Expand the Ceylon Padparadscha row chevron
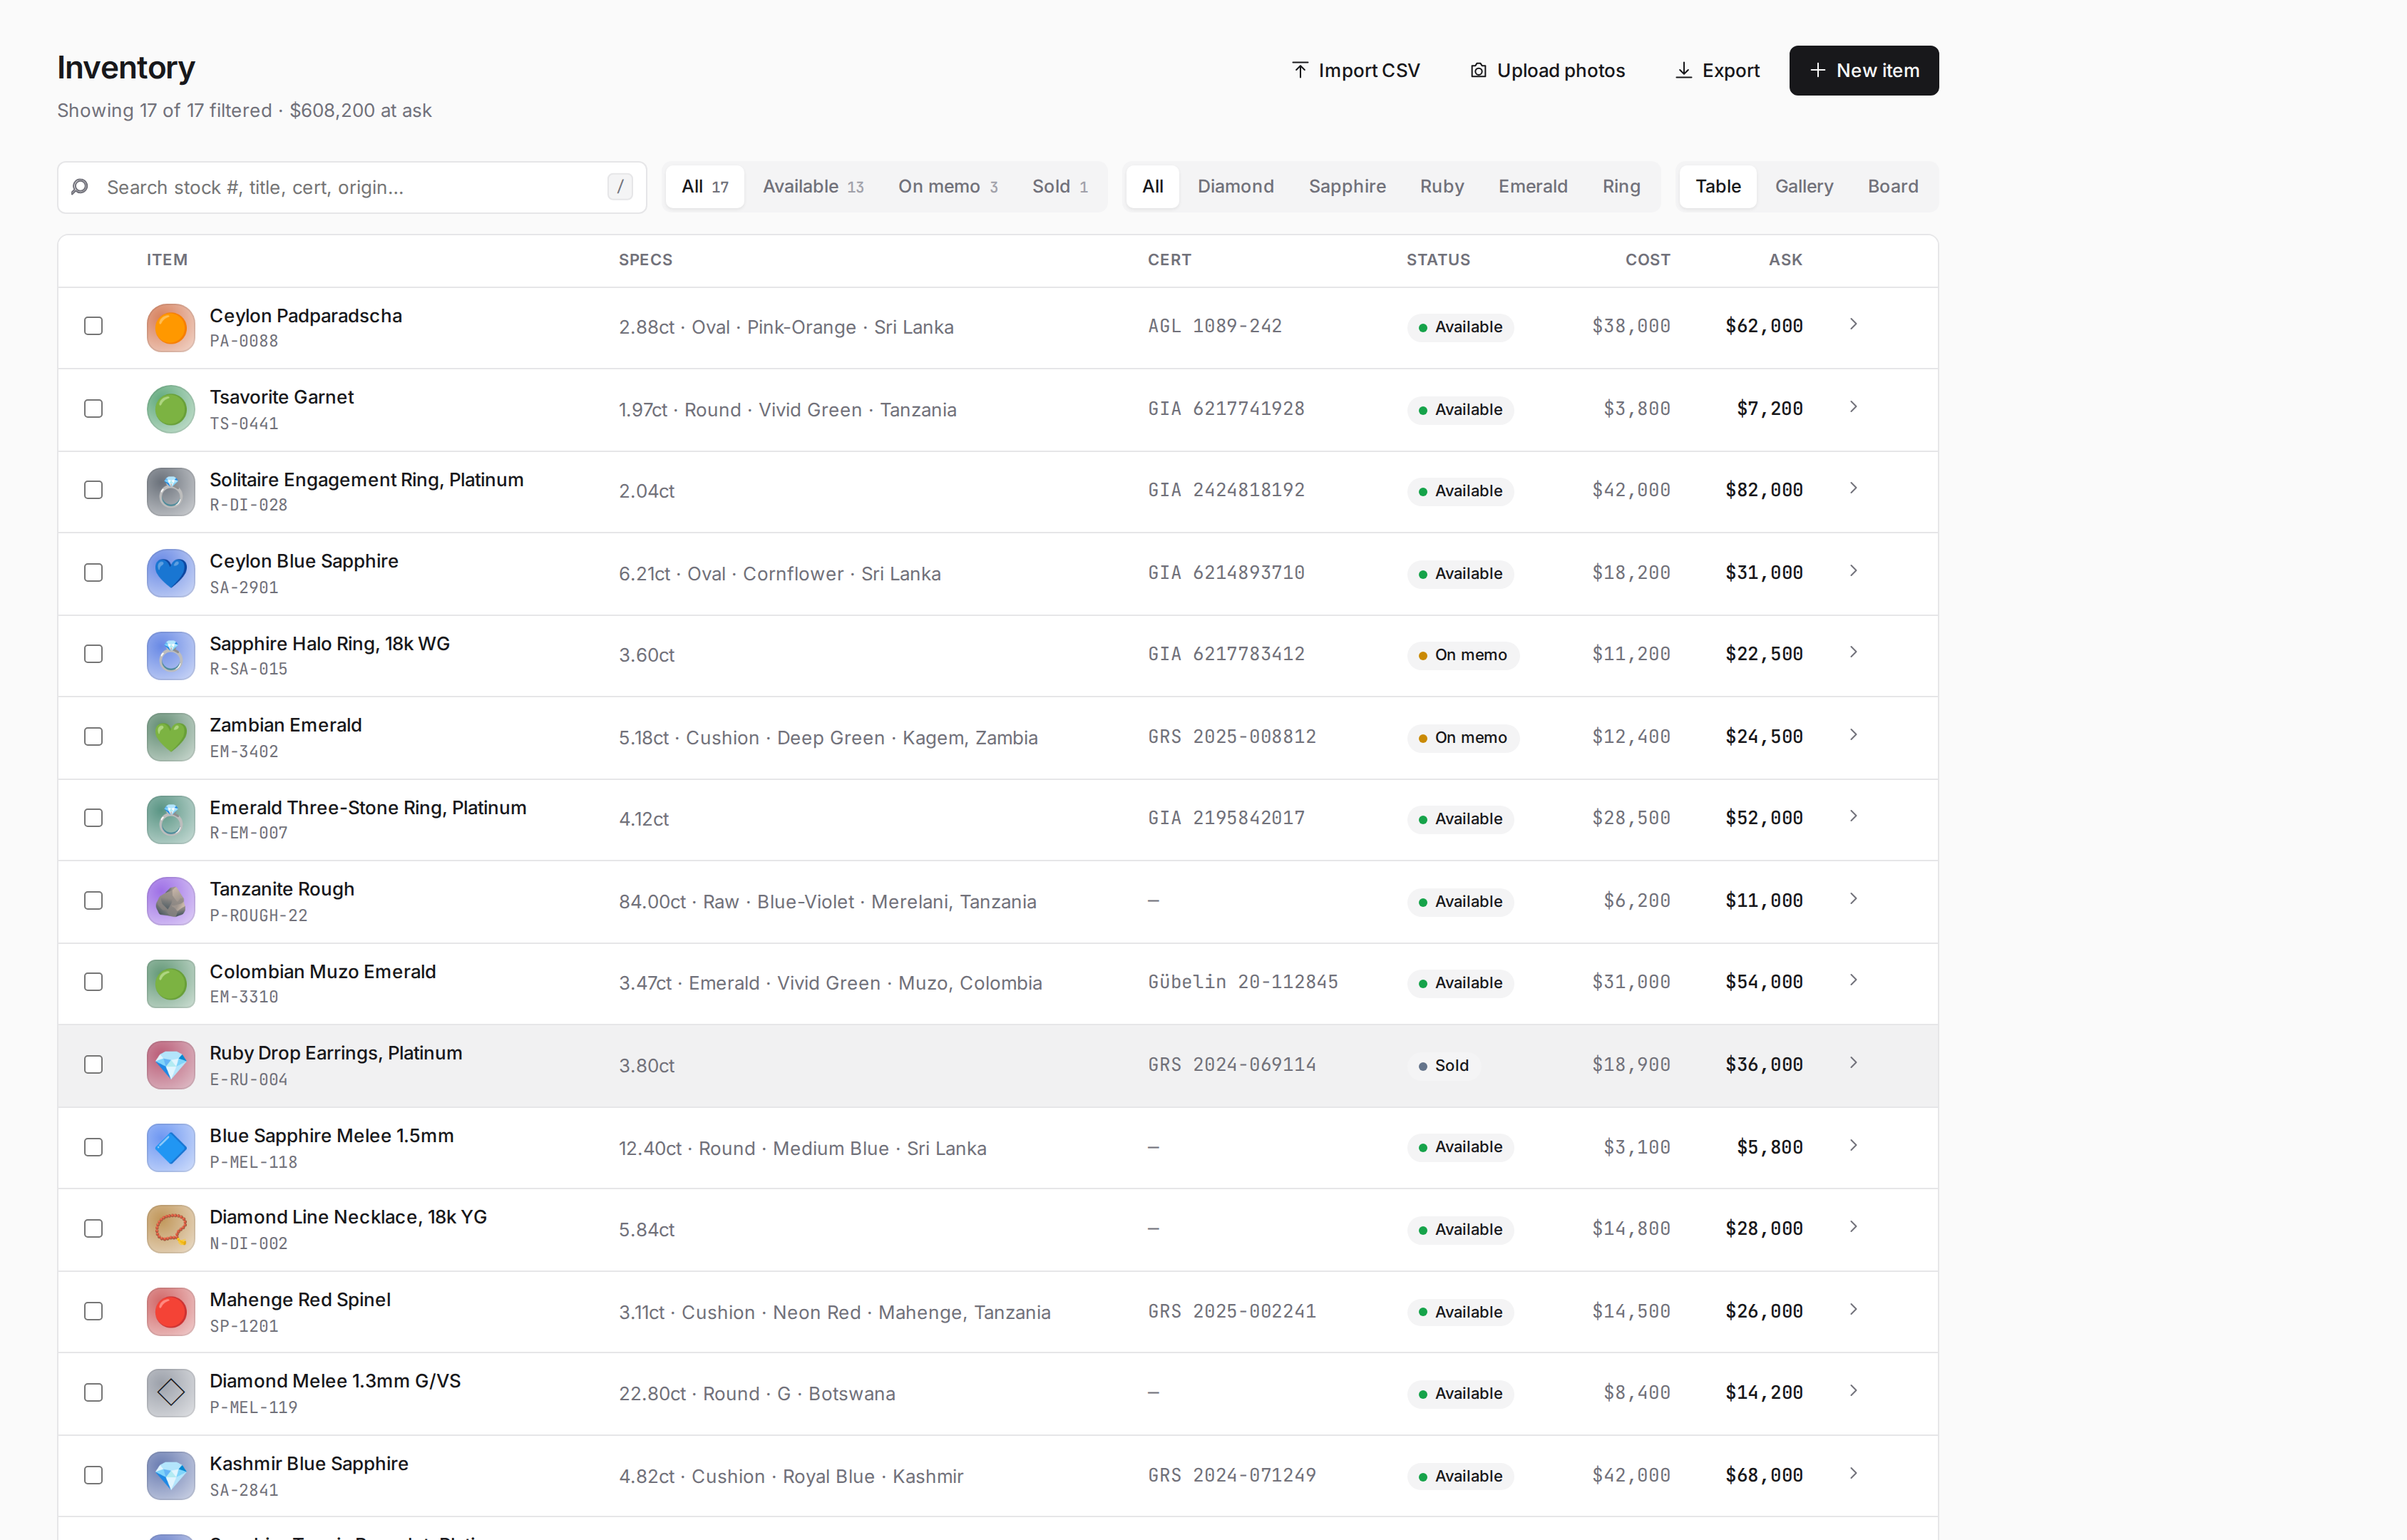2407x1540 pixels. point(1853,324)
